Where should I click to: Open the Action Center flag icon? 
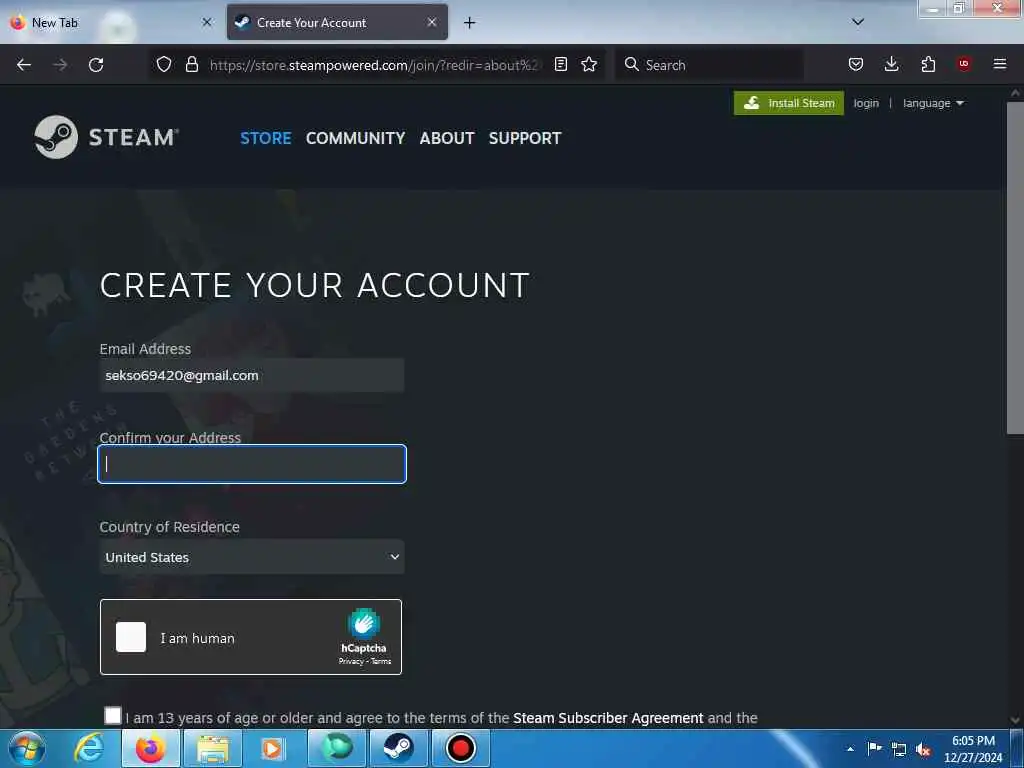tap(874, 748)
